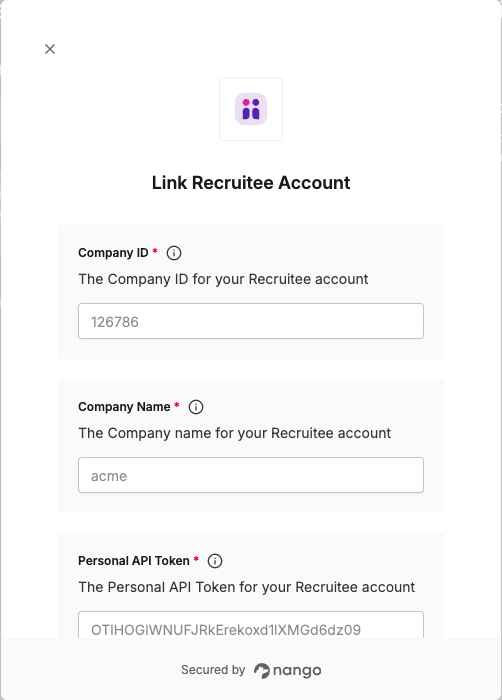The width and height of the screenshot is (502, 700).
Task: Click the Nango bird logo in footer
Action: 262,671
